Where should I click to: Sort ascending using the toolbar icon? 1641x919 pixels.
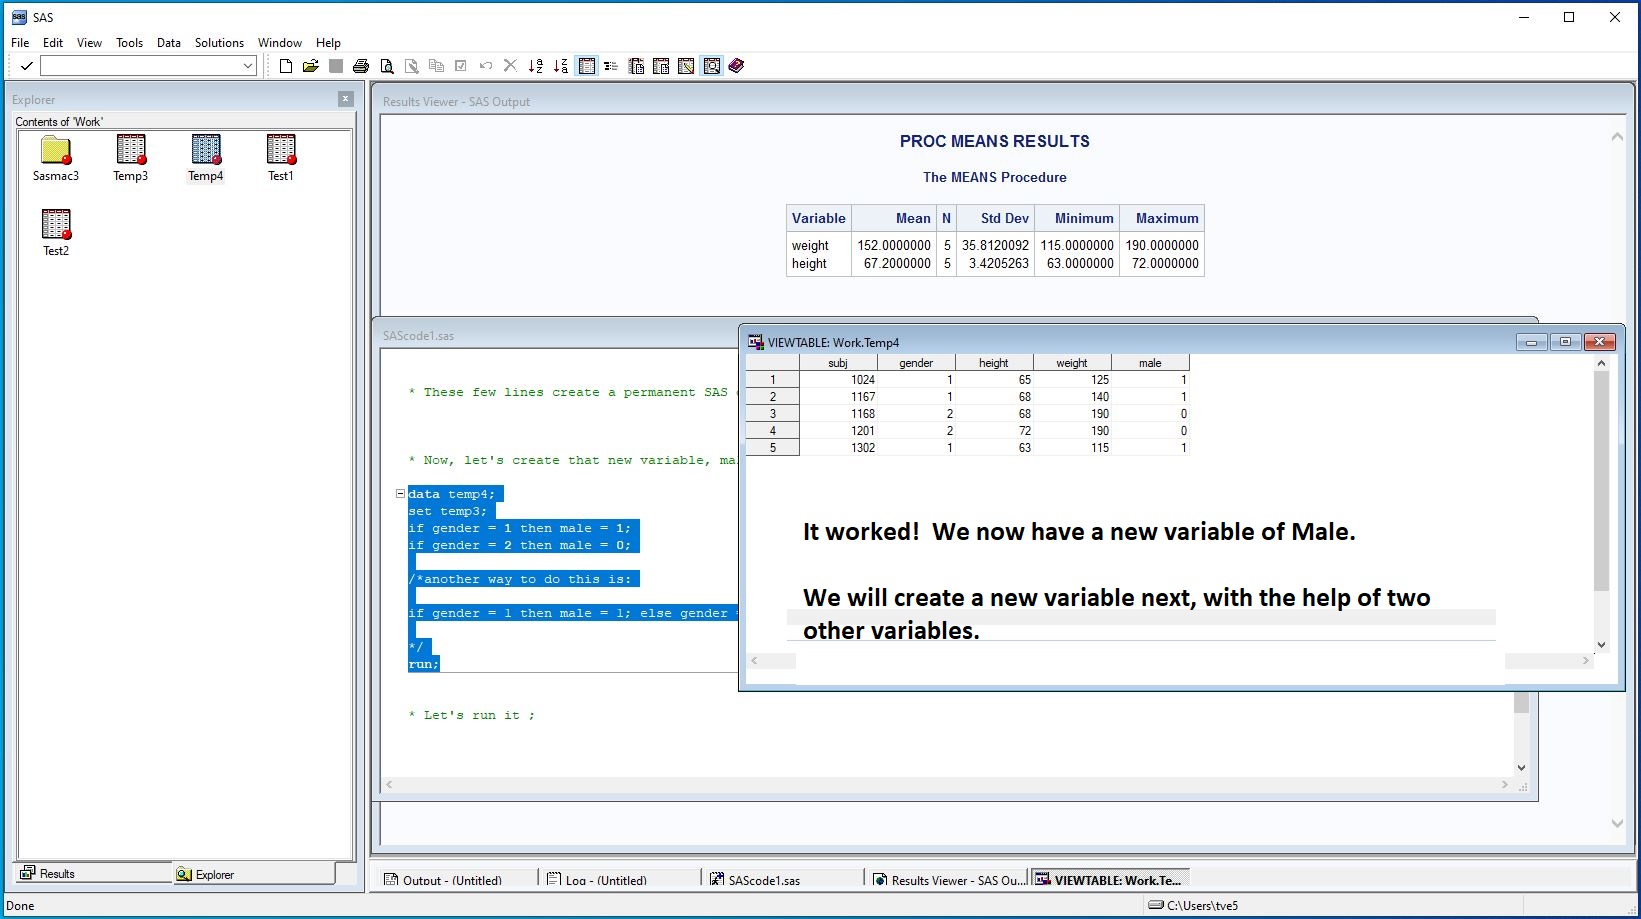(x=536, y=66)
